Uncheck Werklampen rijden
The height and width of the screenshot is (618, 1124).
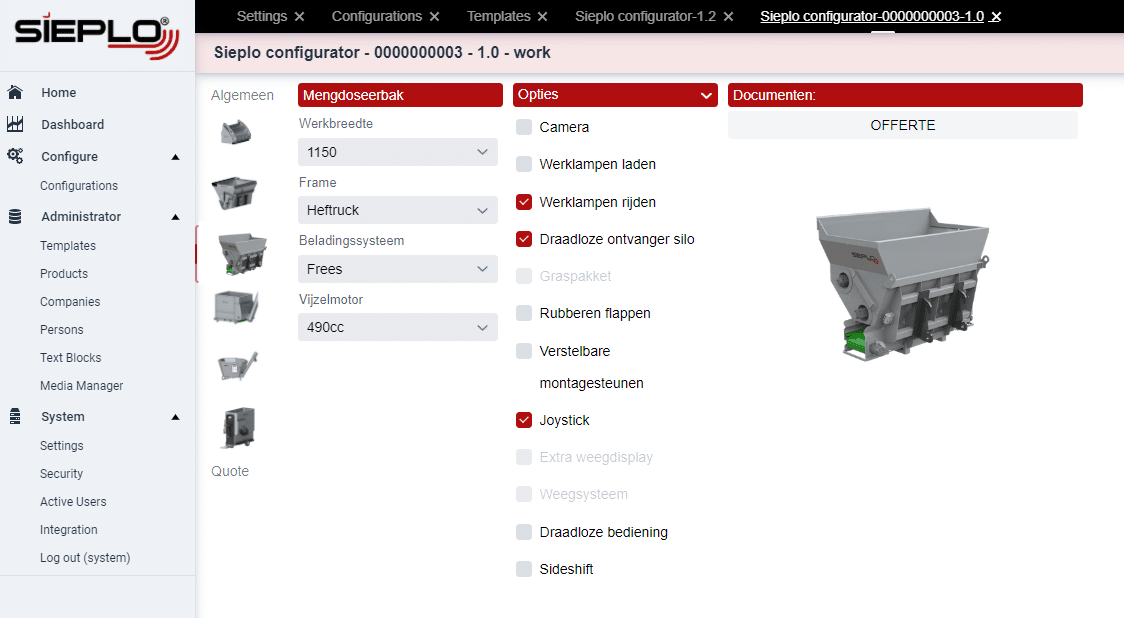click(524, 202)
